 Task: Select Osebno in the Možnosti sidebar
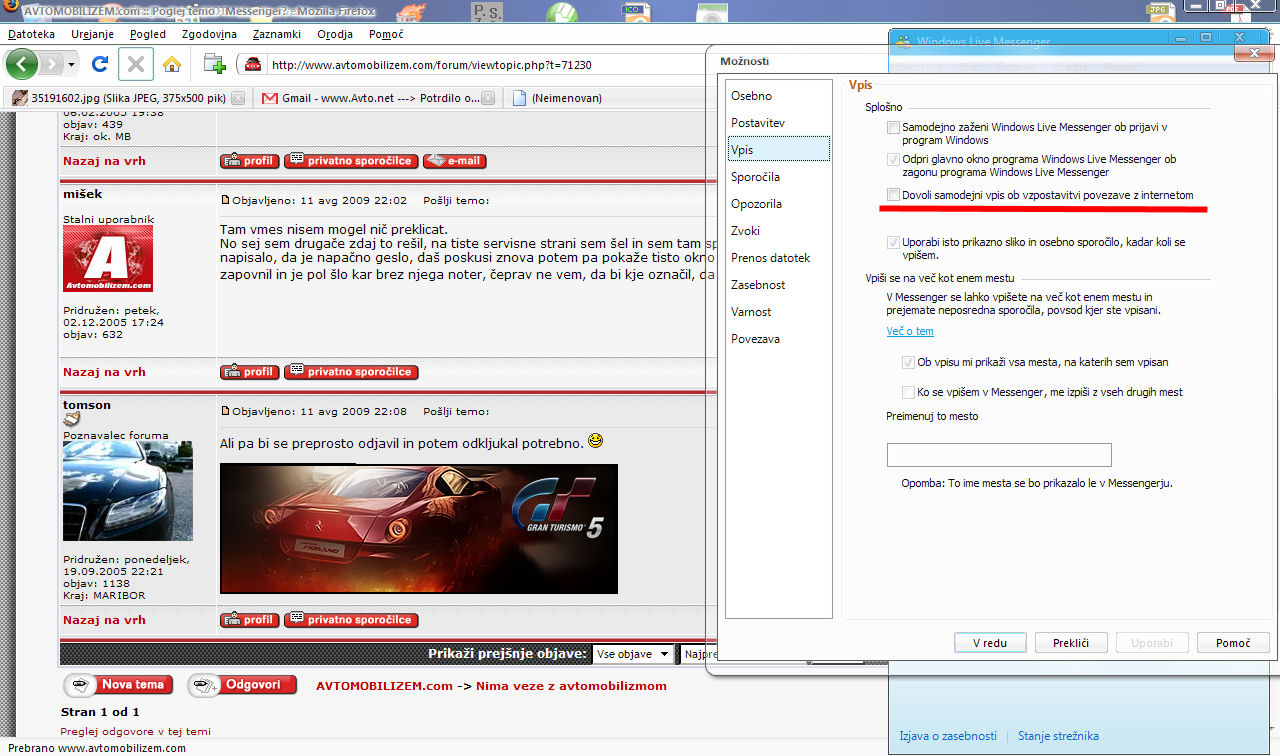[778, 96]
